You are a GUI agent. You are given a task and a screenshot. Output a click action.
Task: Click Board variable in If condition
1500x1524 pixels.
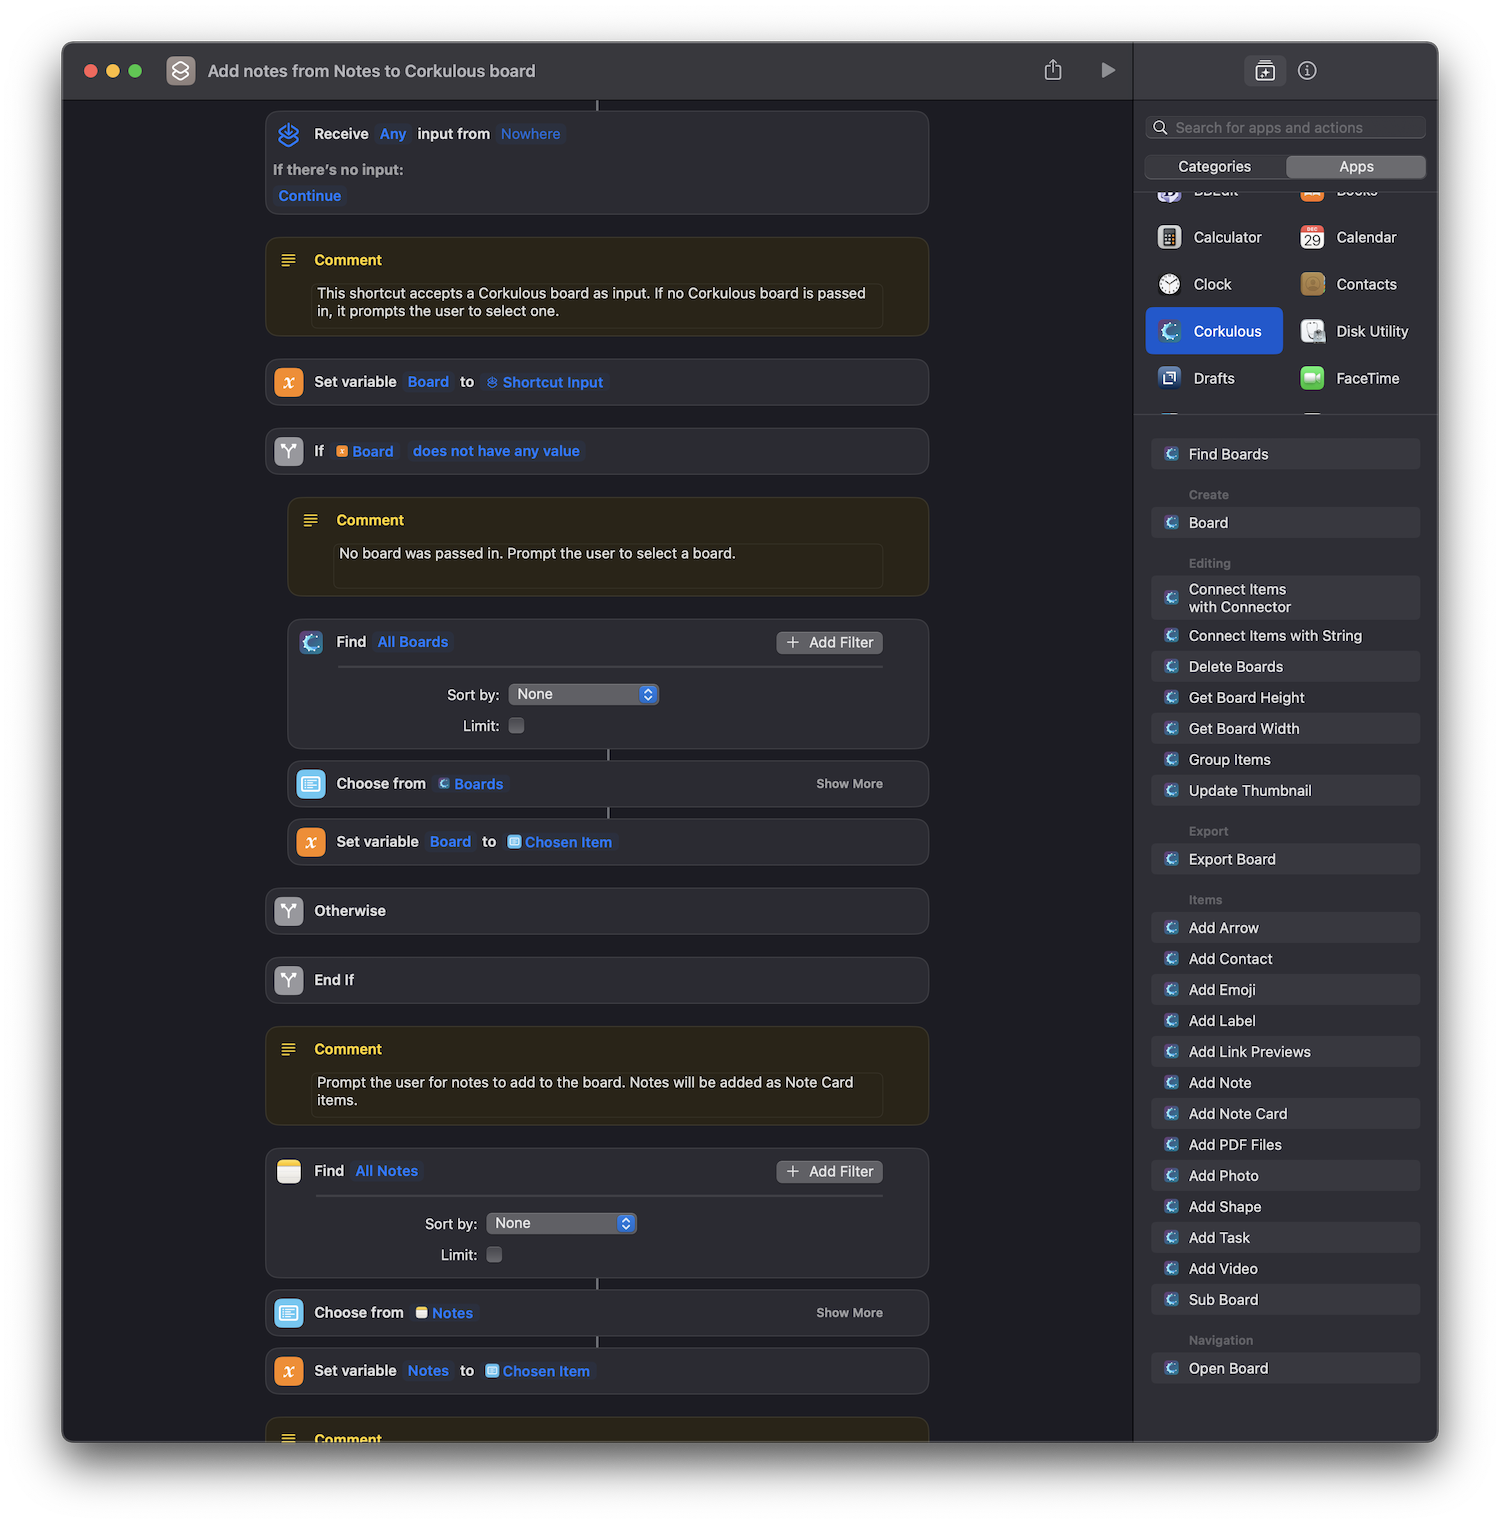click(365, 451)
